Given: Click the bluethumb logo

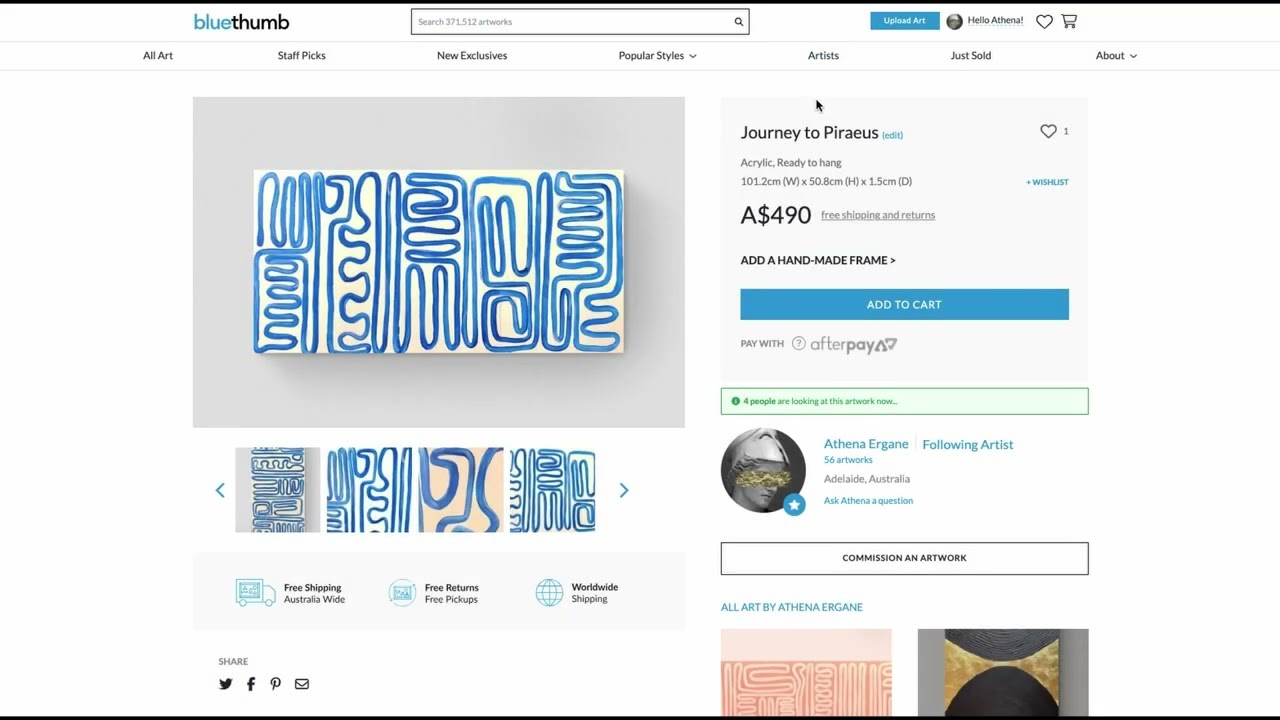Looking at the screenshot, I should point(241,21).
